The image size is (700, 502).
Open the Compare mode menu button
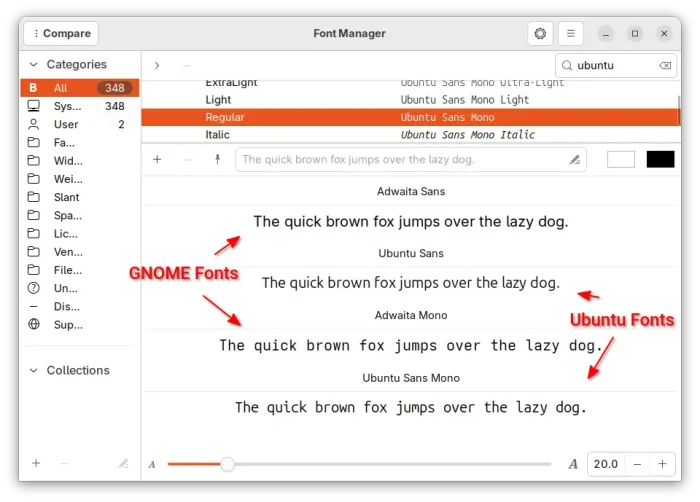pos(61,33)
